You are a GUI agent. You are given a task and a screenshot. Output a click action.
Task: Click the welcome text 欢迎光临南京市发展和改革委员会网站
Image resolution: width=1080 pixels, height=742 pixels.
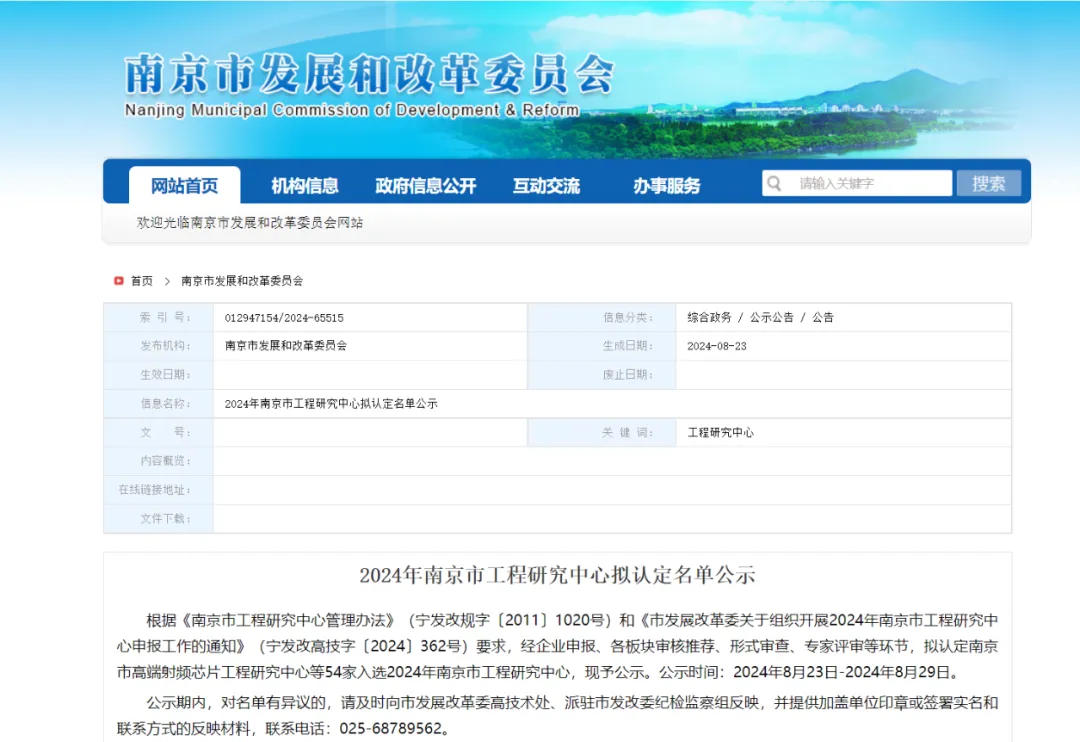(250, 223)
